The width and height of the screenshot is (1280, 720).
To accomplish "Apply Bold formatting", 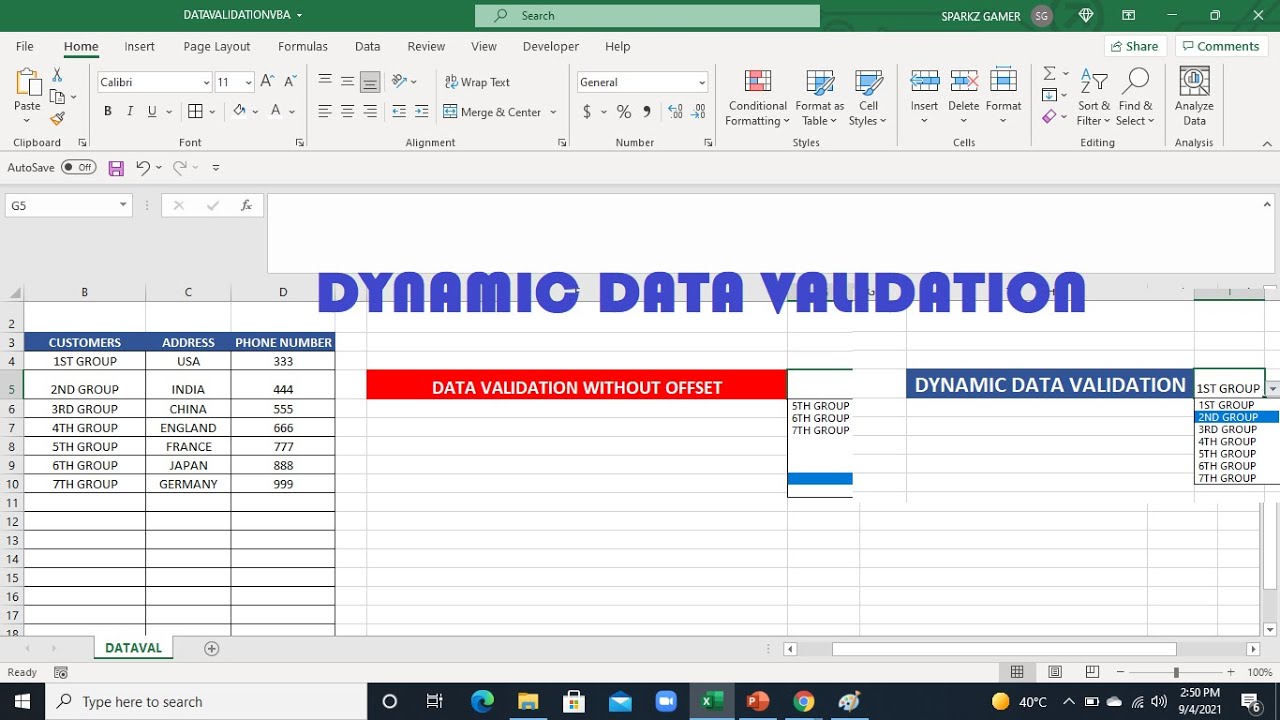I will pyautogui.click(x=108, y=112).
